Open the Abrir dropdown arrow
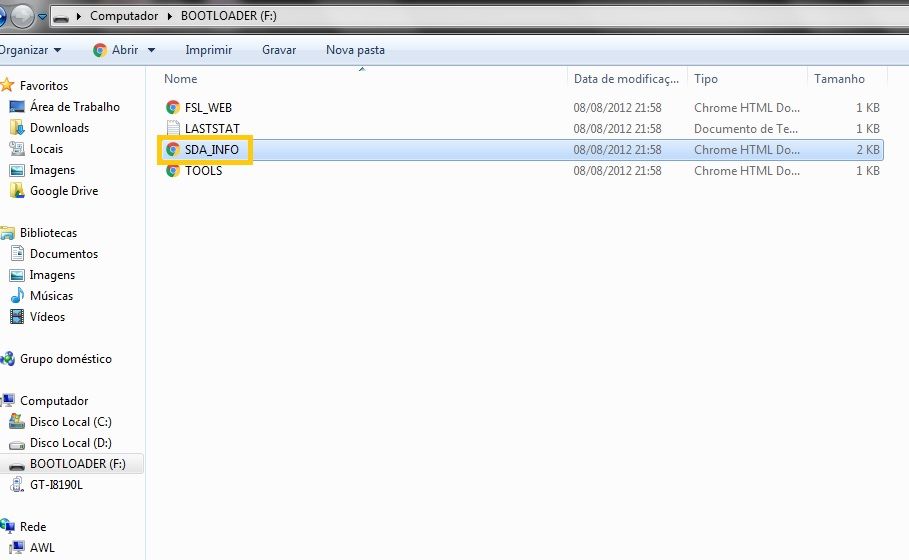 pyautogui.click(x=151, y=50)
